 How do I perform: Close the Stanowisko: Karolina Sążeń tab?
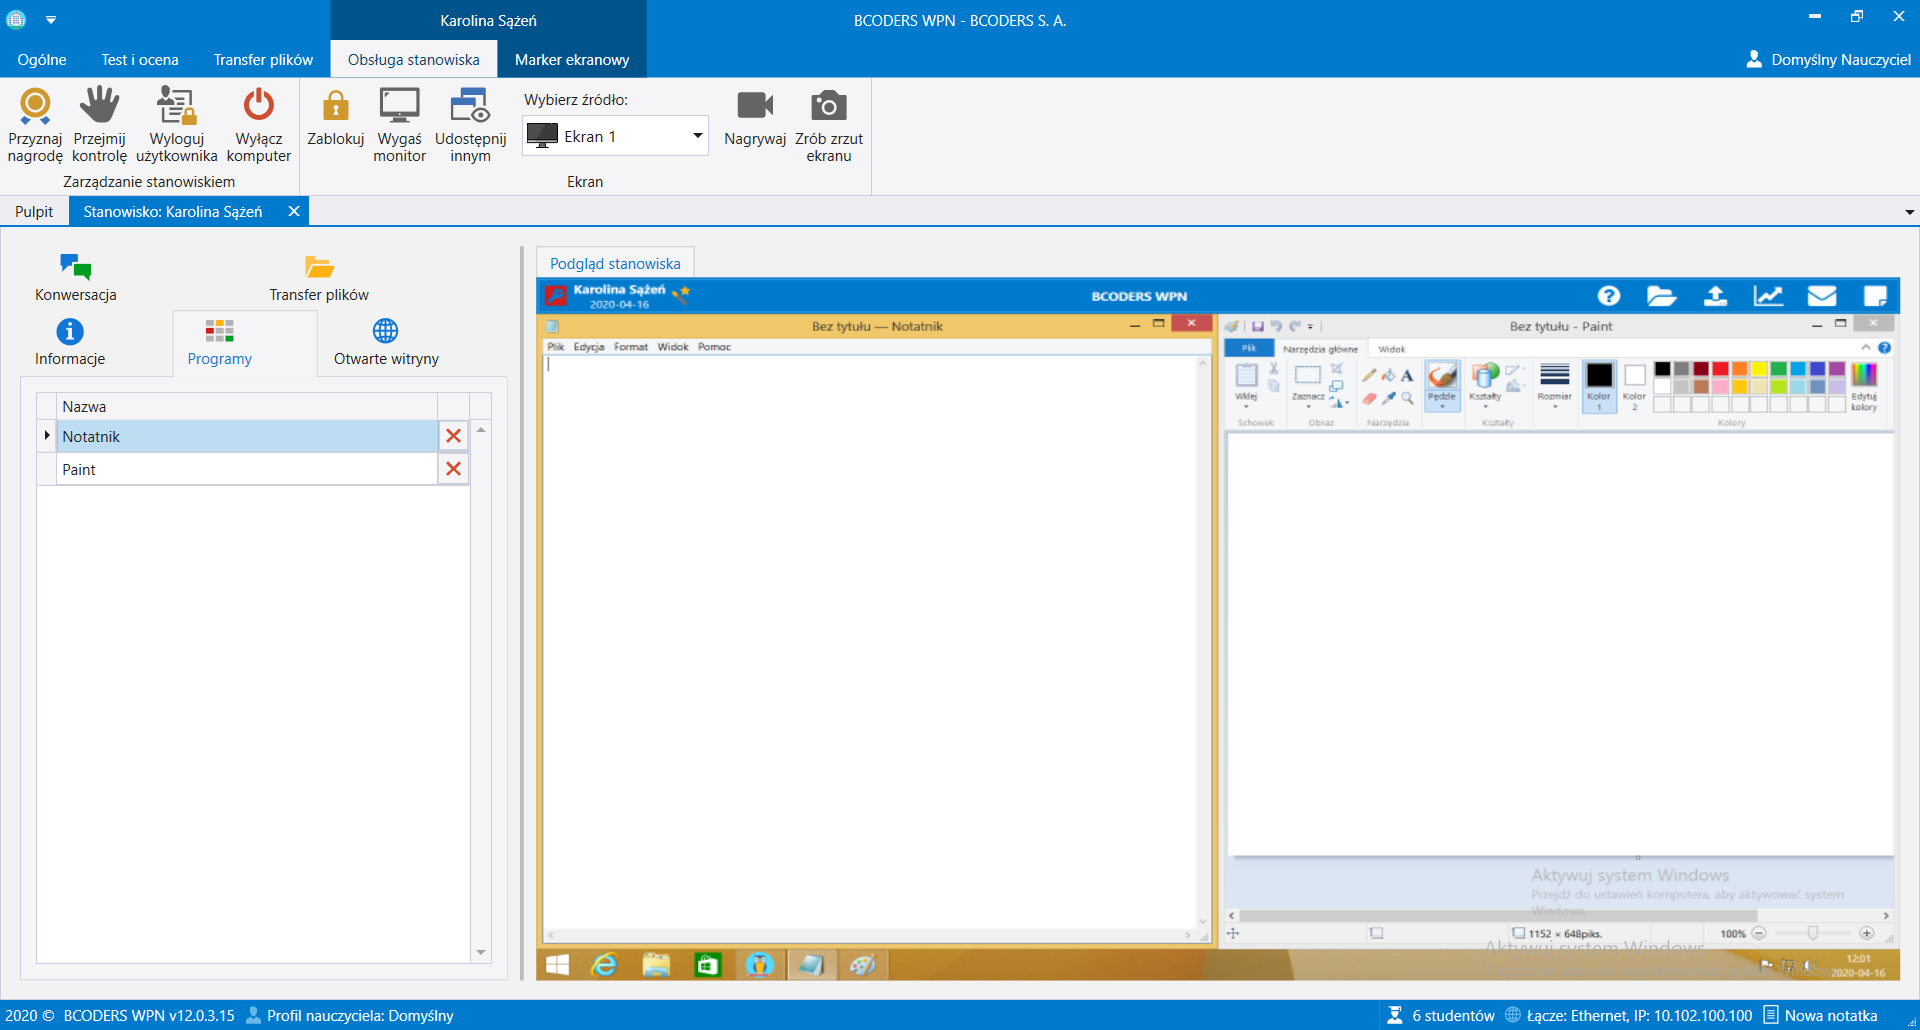[x=294, y=211]
